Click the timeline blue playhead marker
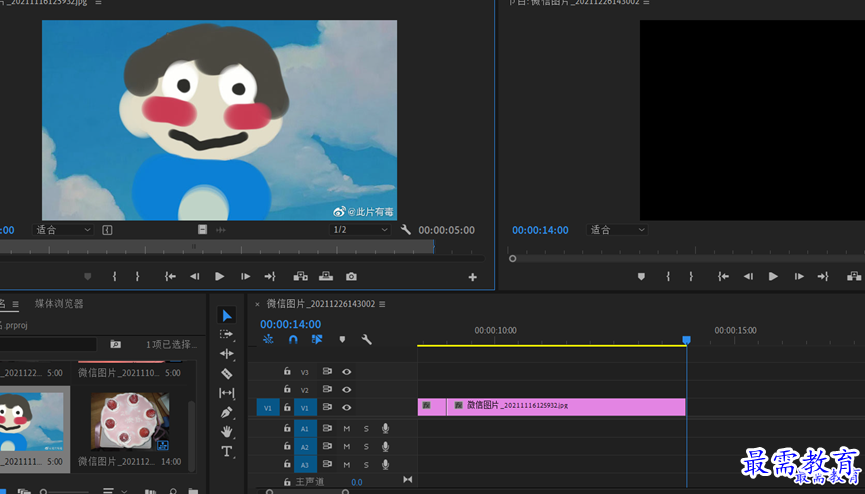The width and height of the screenshot is (865, 494). [686, 340]
